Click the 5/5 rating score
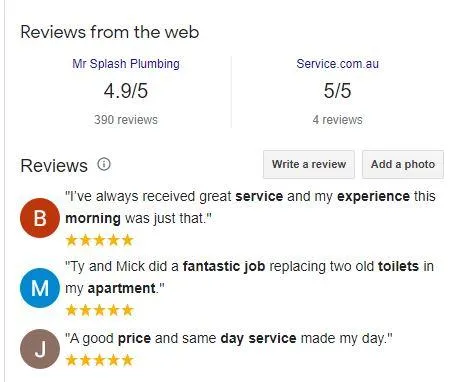The height and width of the screenshot is (382, 455). [x=337, y=91]
